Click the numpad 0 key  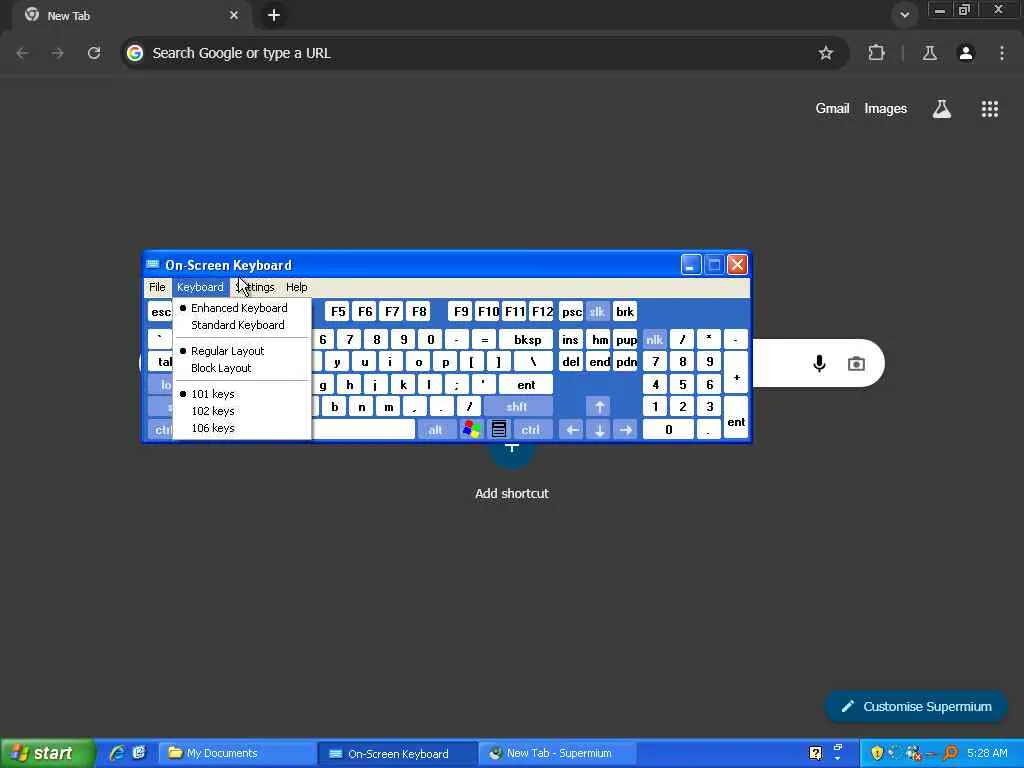[x=668, y=430]
